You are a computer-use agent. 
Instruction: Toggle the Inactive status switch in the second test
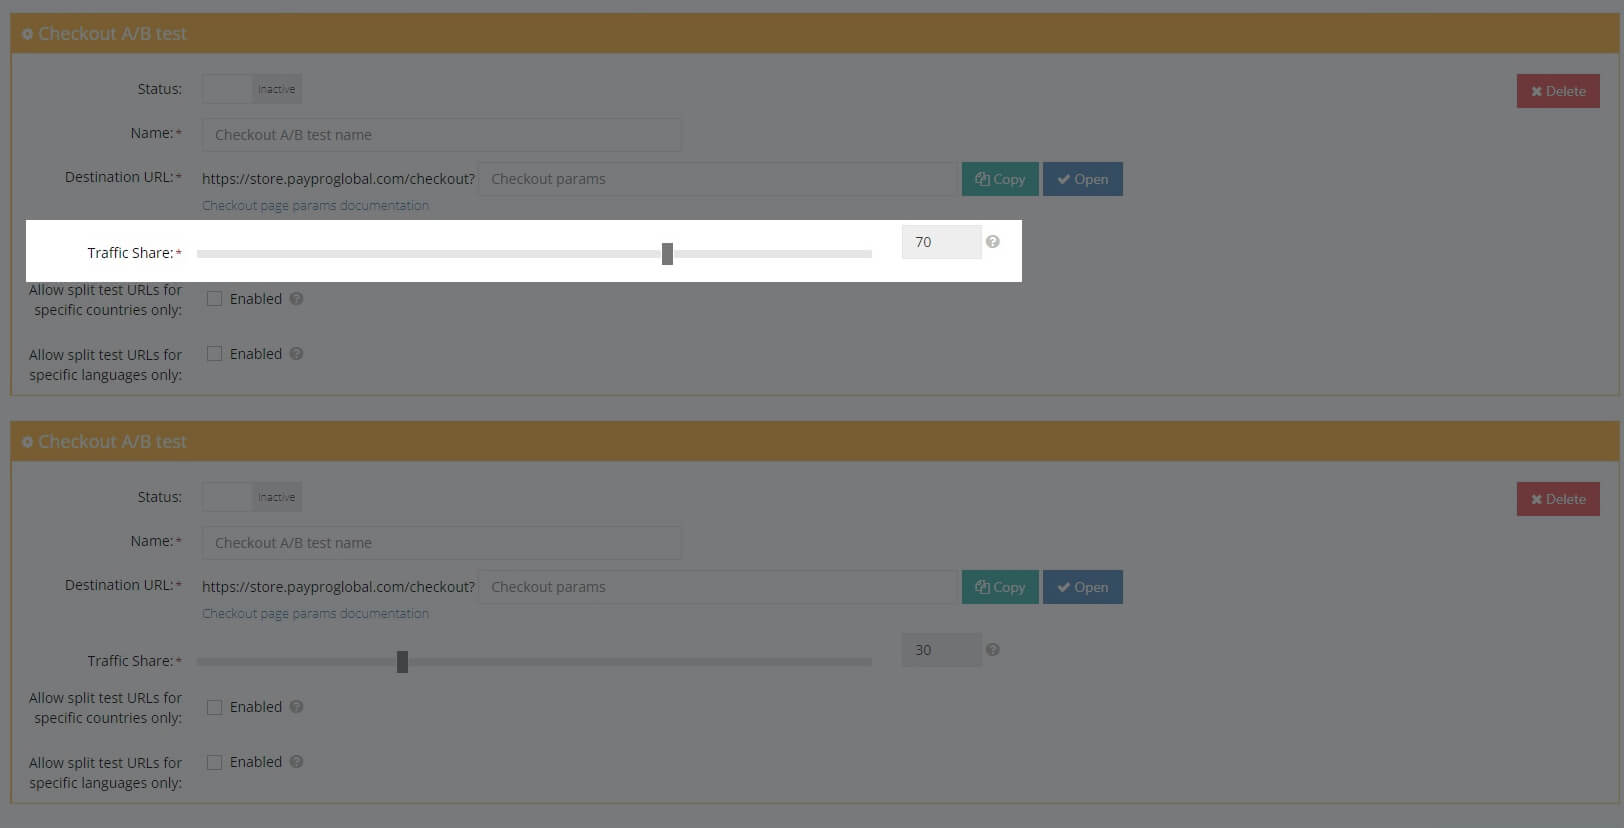click(x=252, y=497)
